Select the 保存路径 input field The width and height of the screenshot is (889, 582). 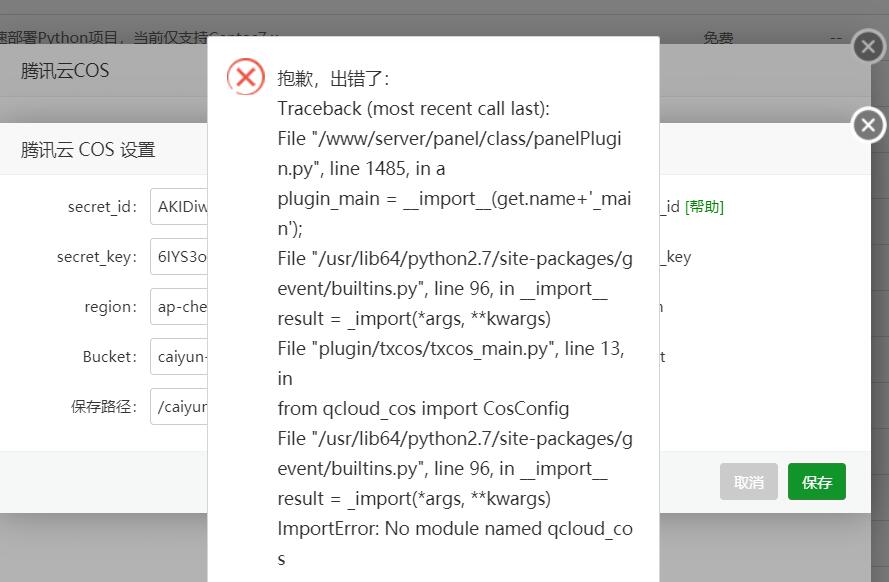(x=179, y=406)
